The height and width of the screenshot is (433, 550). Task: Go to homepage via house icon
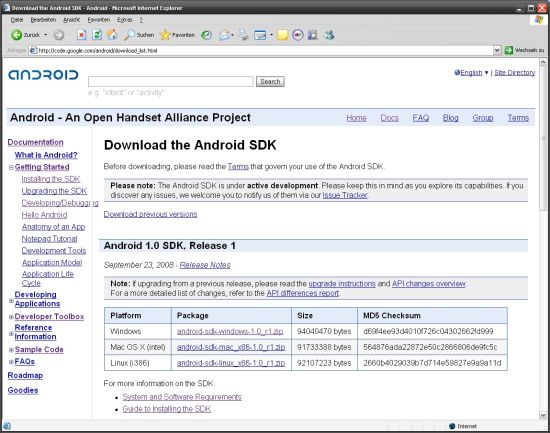click(x=112, y=35)
